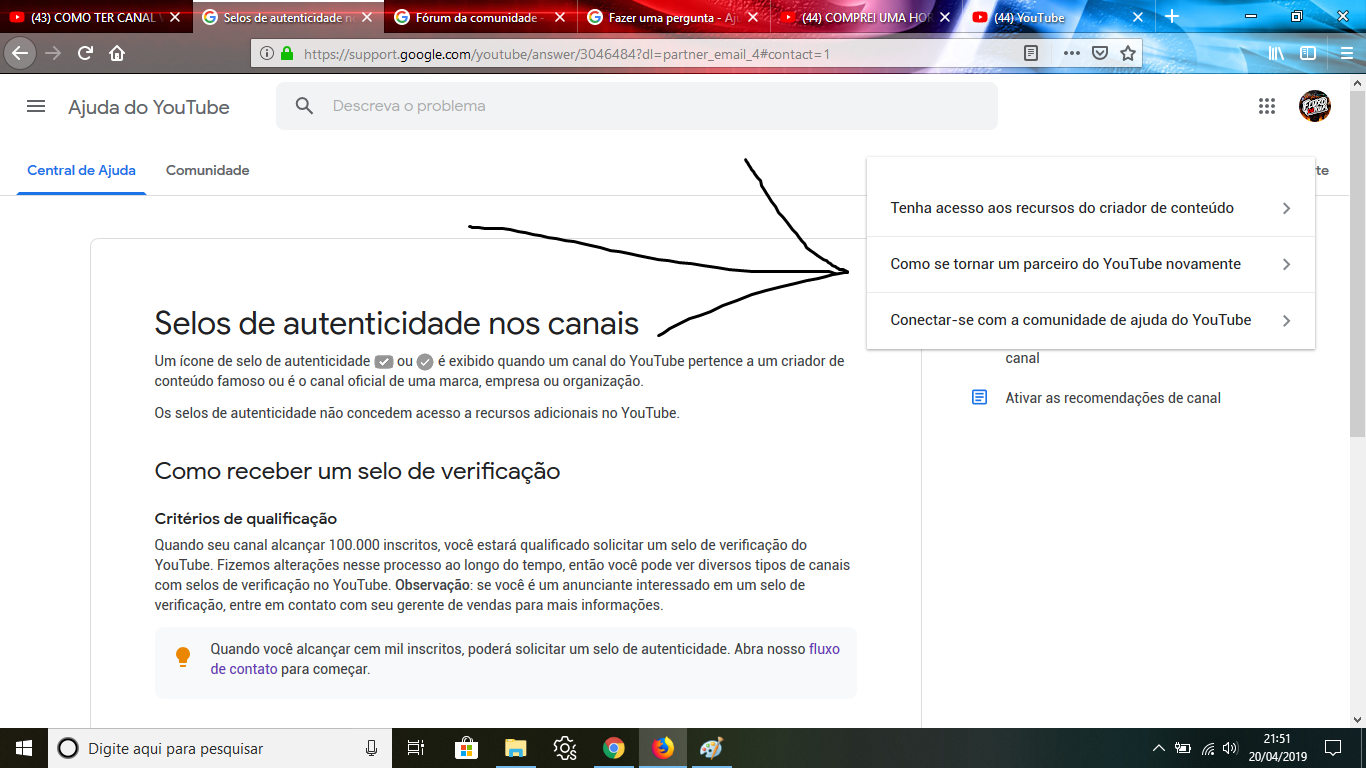The width and height of the screenshot is (1366, 768).
Task: Click Digite aqui para pesquisar box
Action: 220,748
